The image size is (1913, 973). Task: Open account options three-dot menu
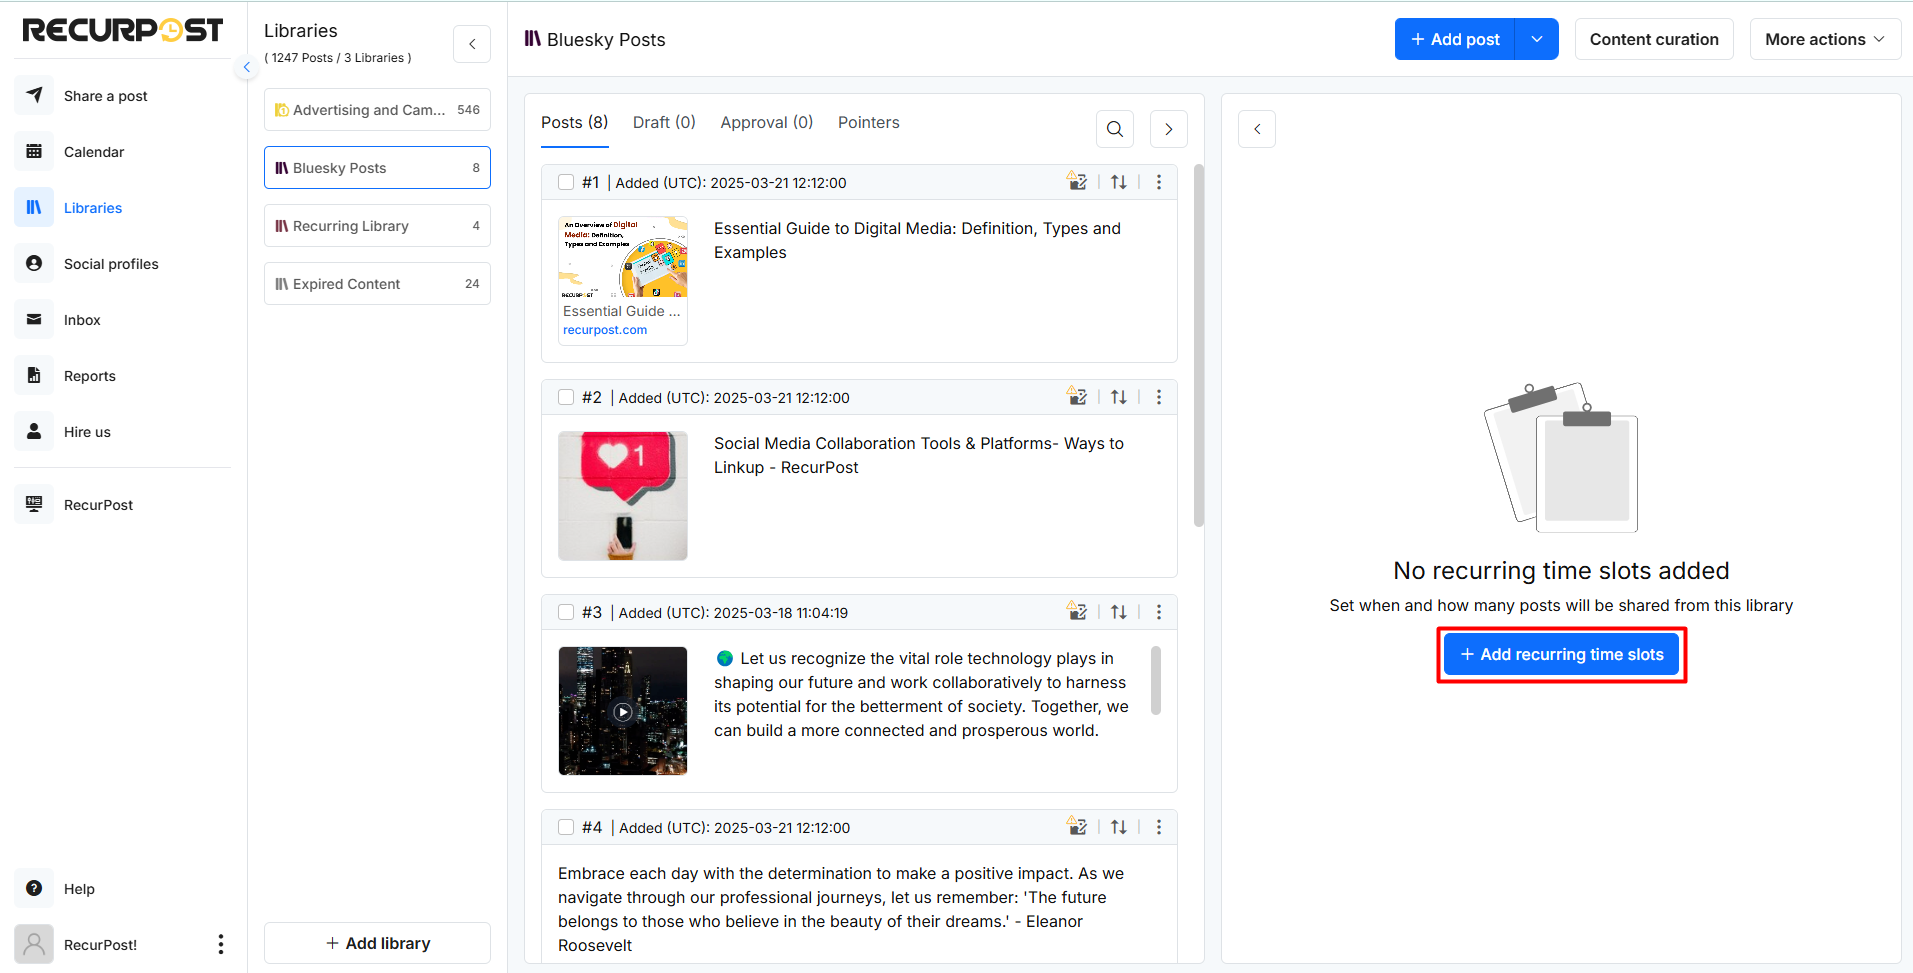point(221,944)
